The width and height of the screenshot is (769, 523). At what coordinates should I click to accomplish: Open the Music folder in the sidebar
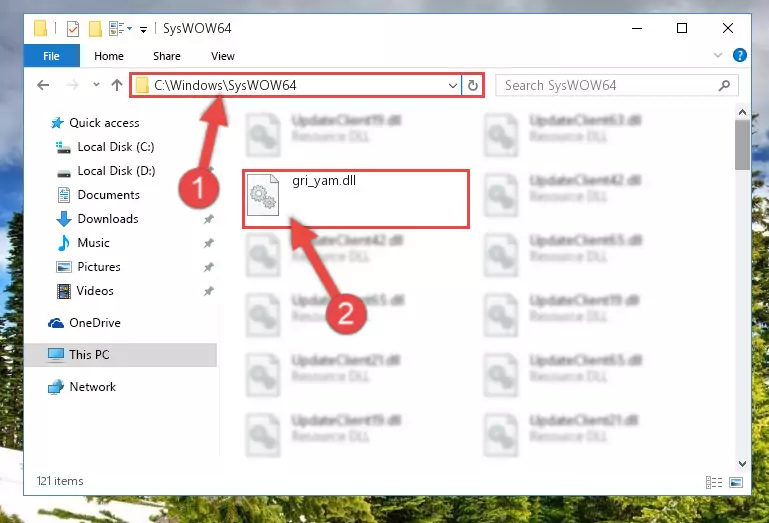click(93, 243)
